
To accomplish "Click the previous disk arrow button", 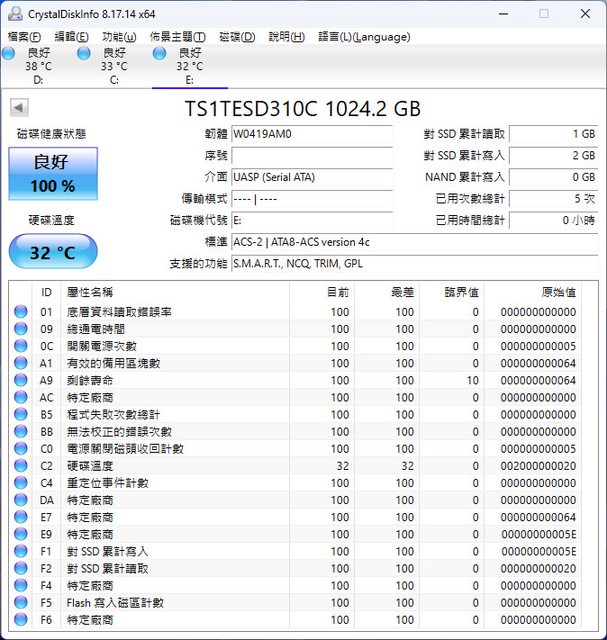I will tap(19, 108).
